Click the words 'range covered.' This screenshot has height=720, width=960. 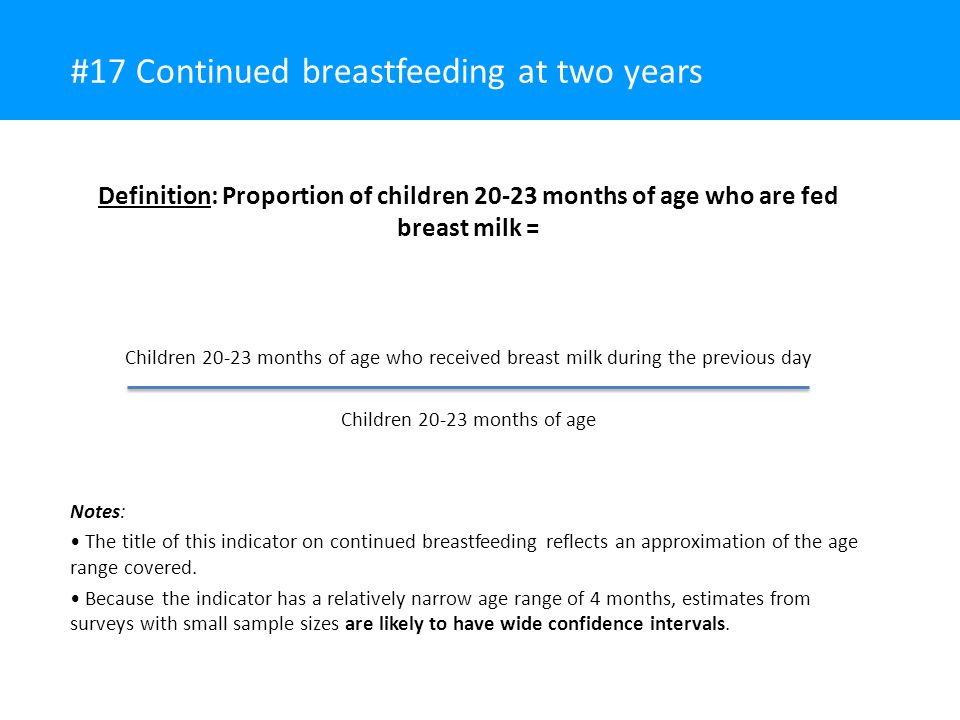(x=133, y=568)
